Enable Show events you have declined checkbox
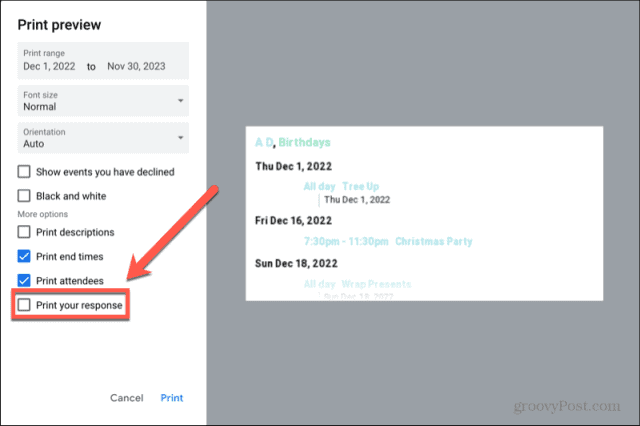 point(24,172)
